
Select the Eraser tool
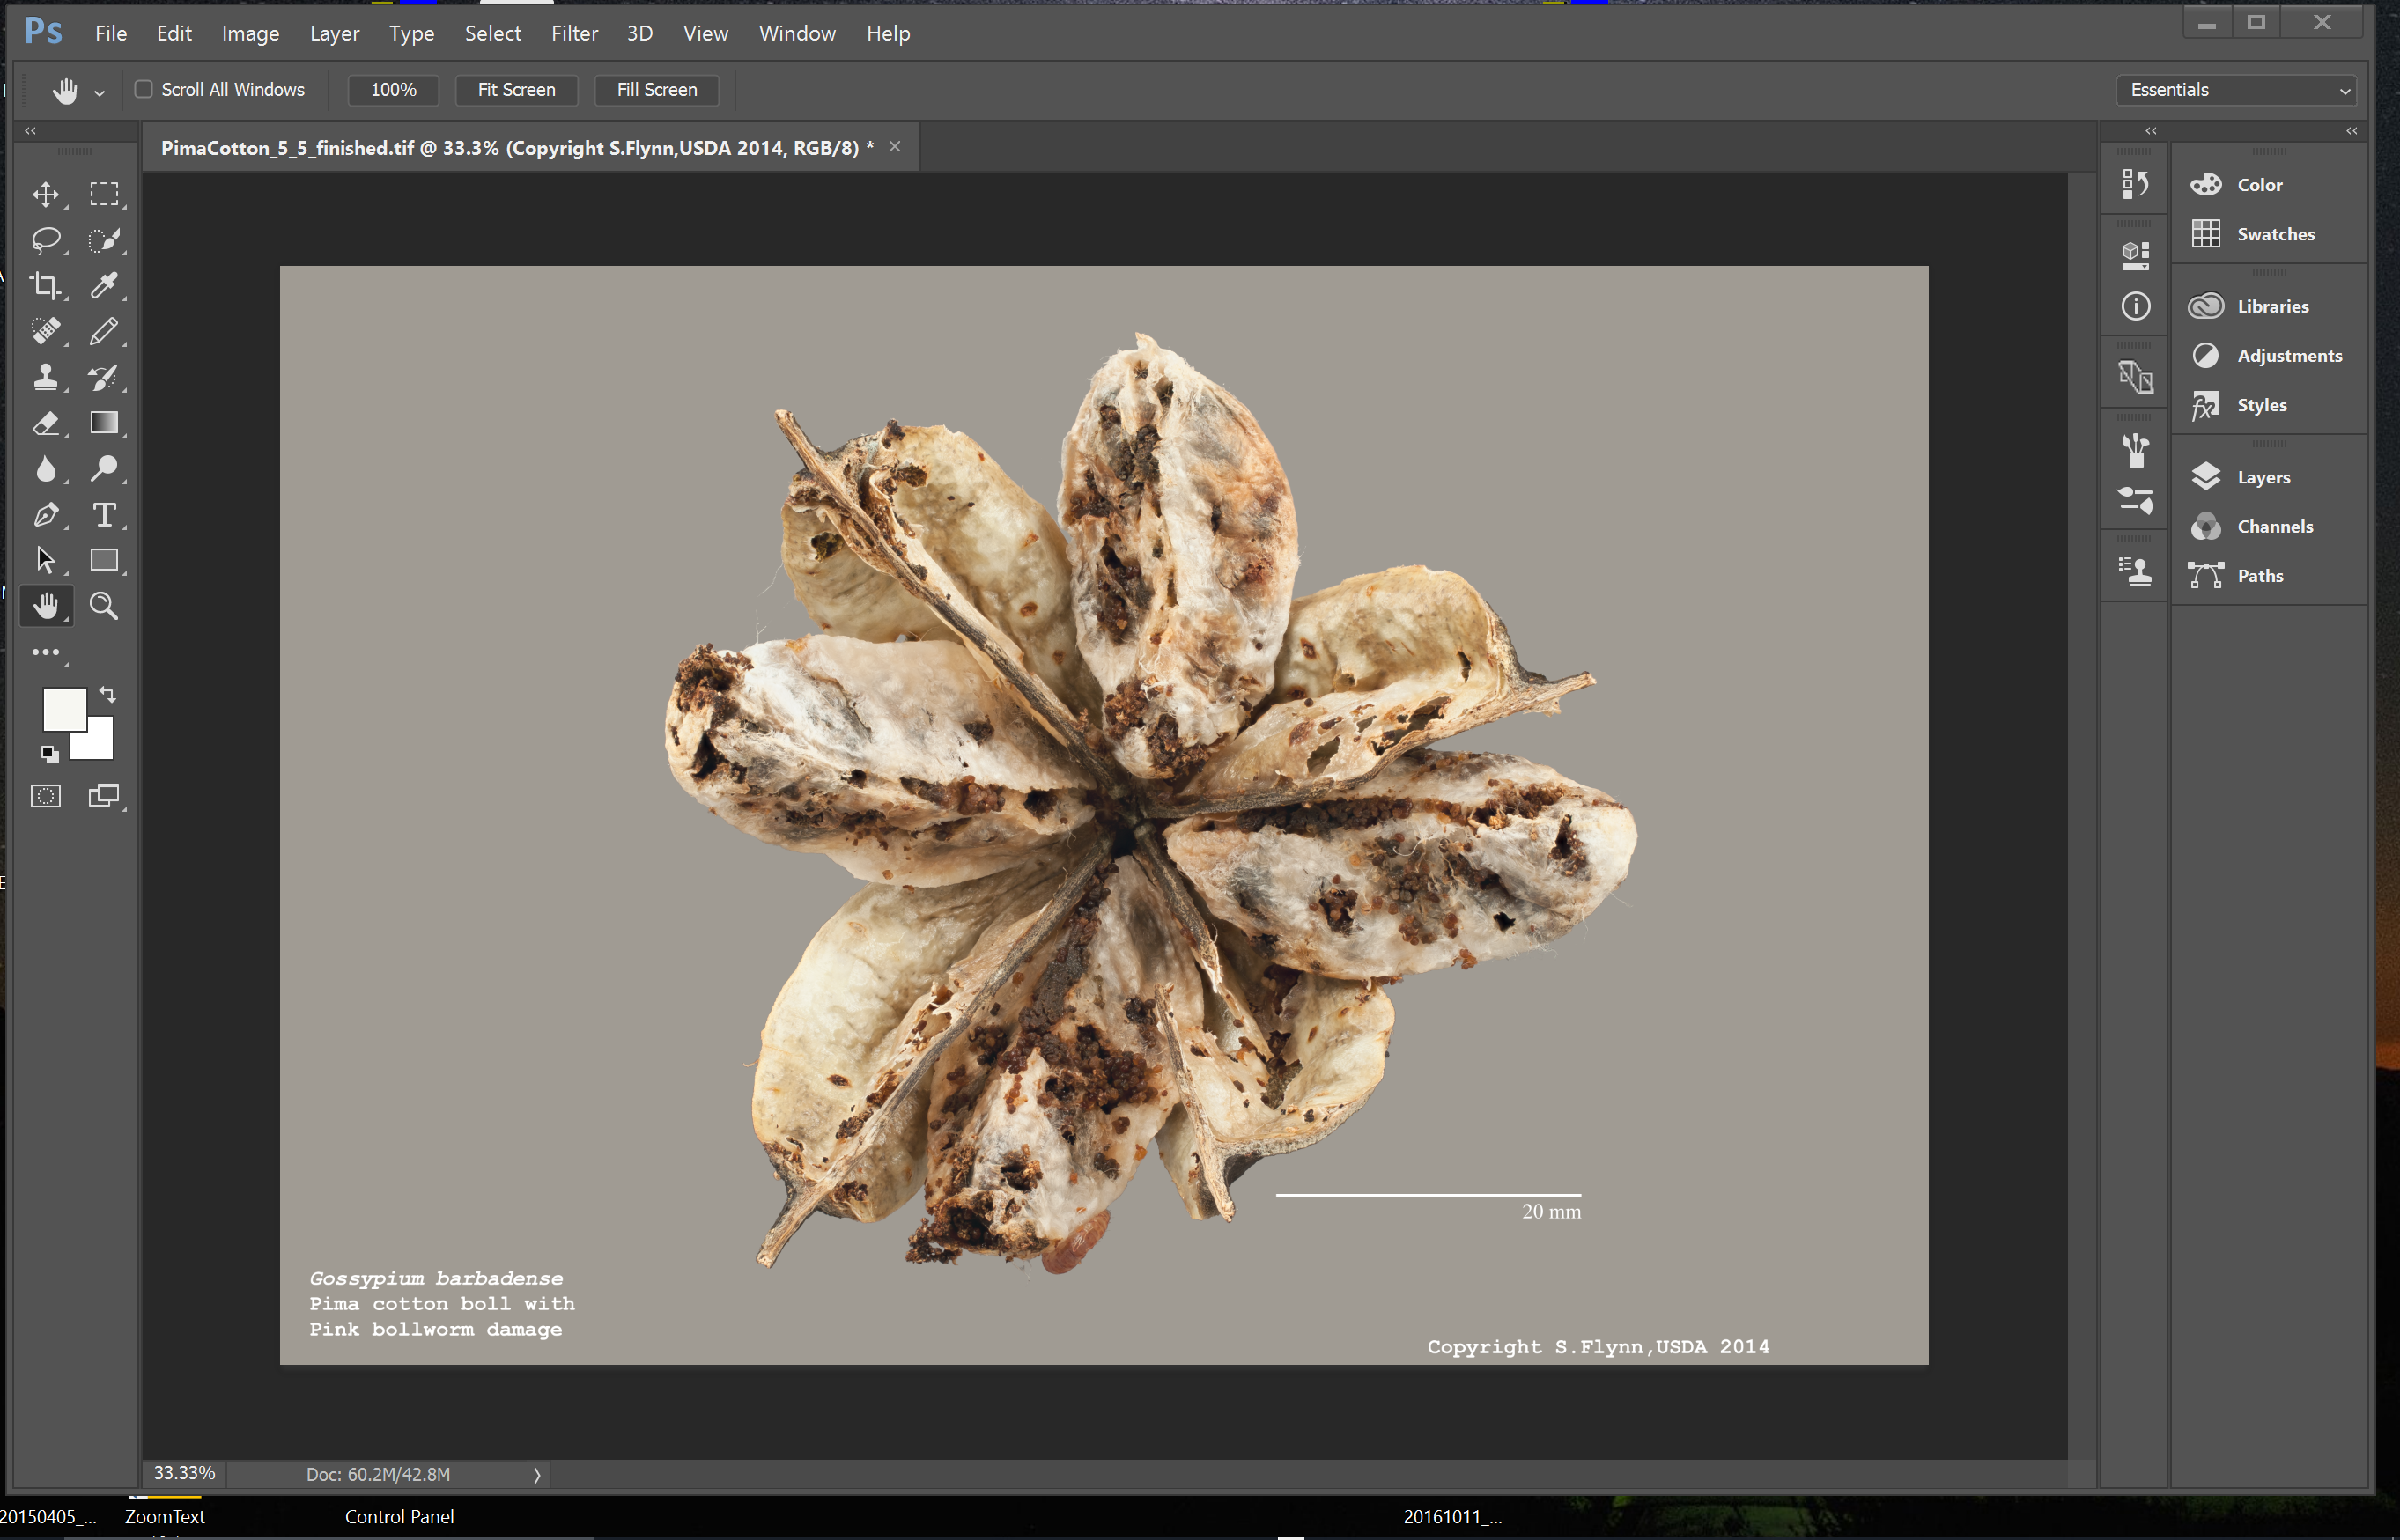coord(46,423)
